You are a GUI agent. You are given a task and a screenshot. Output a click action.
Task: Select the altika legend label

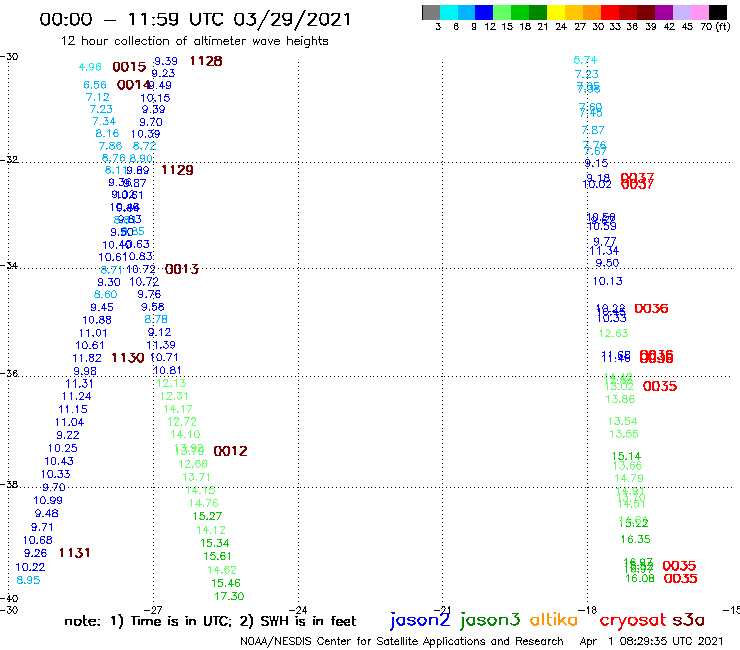(553, 619)
